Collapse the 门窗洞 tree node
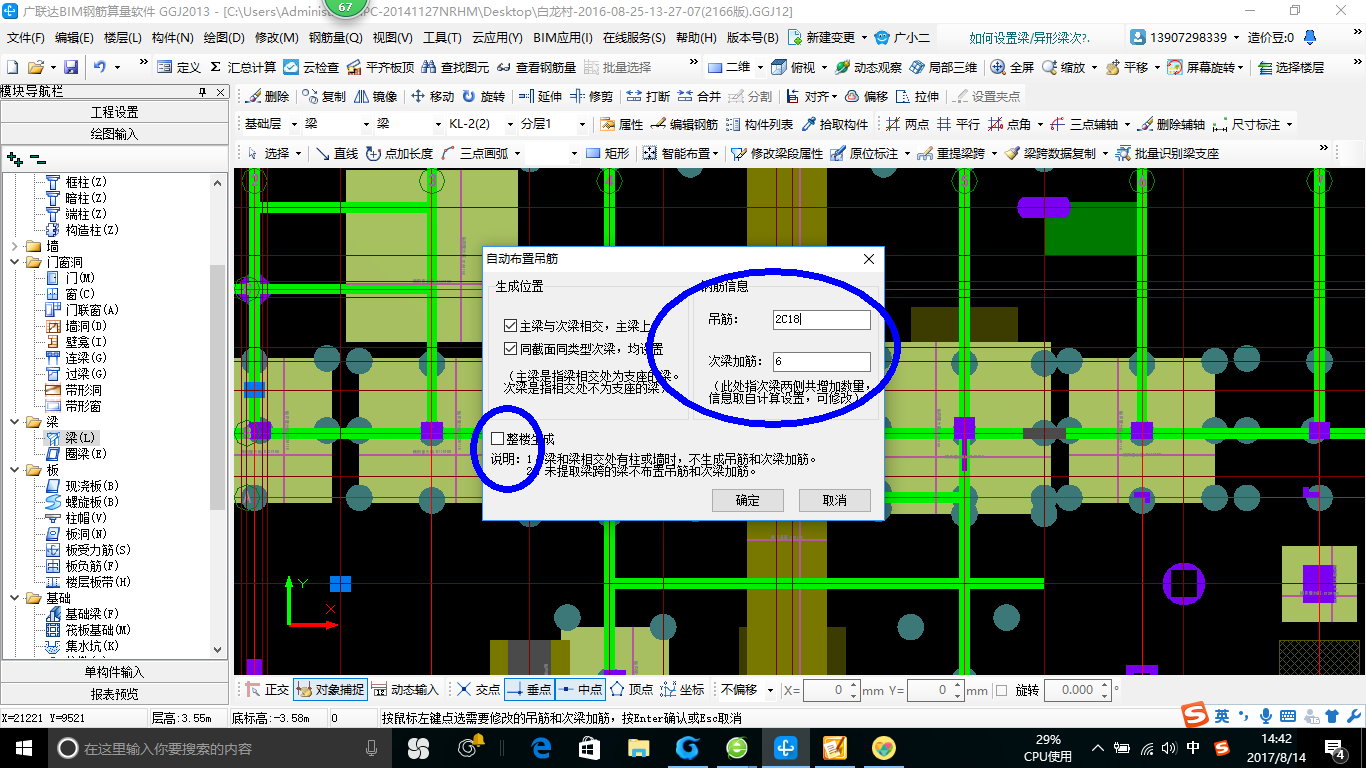Screen dimensions: 1366x768 [14, 262]
